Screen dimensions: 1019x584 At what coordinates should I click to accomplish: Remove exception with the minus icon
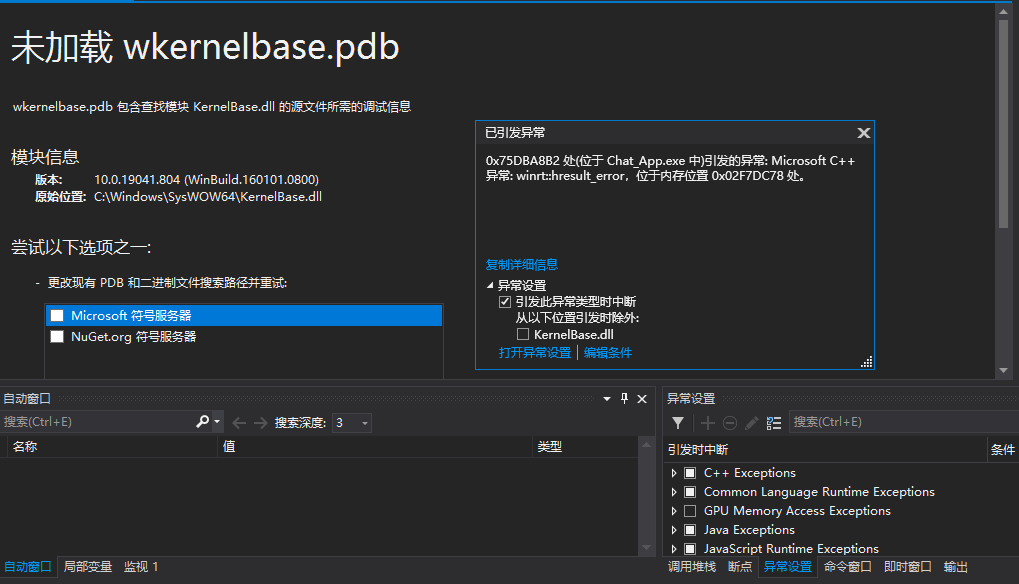[x=730, y=423]
